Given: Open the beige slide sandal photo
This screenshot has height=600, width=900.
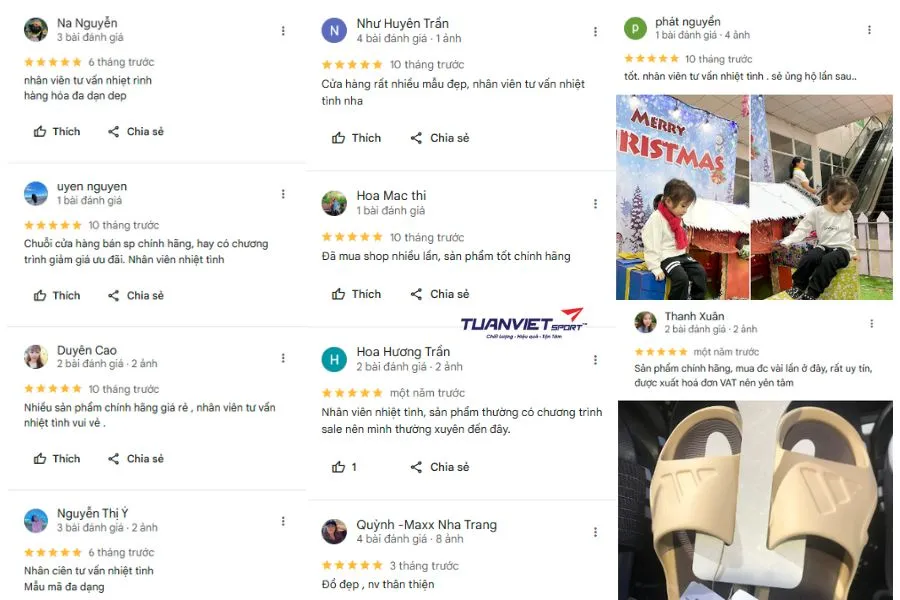Looking at the screenshot, I should [x=755, y=500].
